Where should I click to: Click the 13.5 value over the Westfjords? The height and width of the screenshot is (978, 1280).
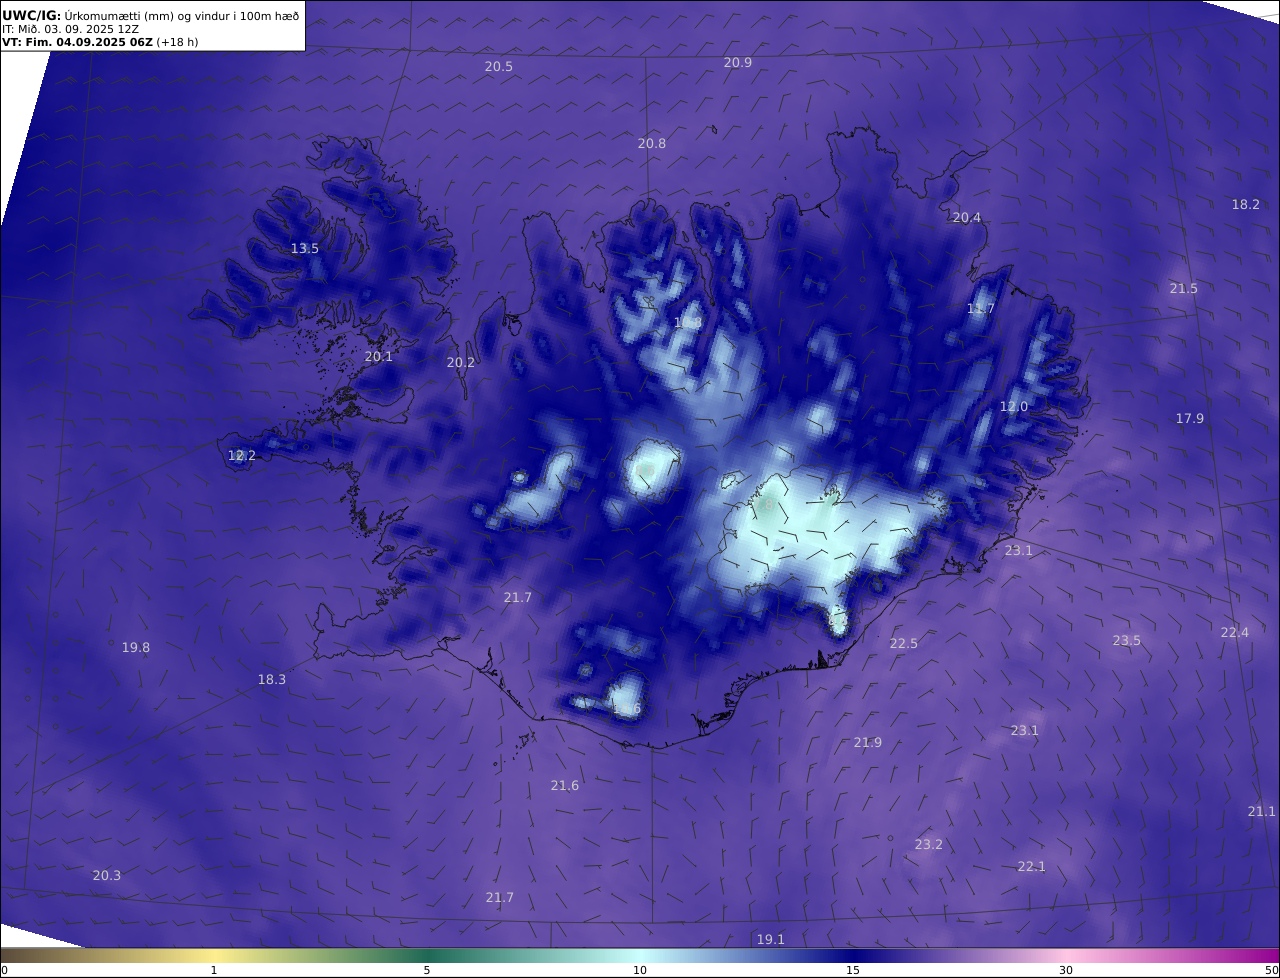pyautogui.click(x=305, y=249)
